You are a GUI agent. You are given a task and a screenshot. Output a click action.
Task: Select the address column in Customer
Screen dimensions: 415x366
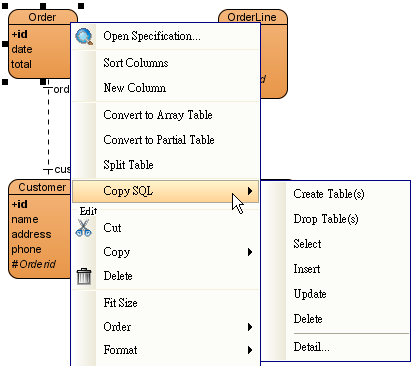point(31,234)
